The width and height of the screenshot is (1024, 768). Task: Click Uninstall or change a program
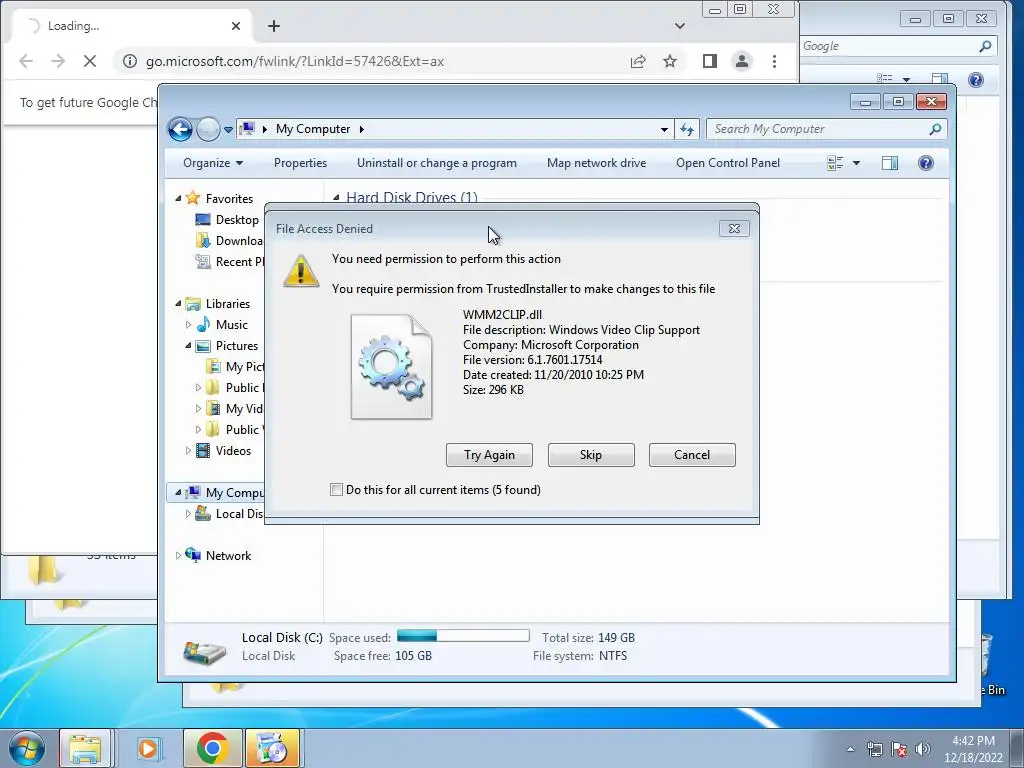click(x=437, y=163)
